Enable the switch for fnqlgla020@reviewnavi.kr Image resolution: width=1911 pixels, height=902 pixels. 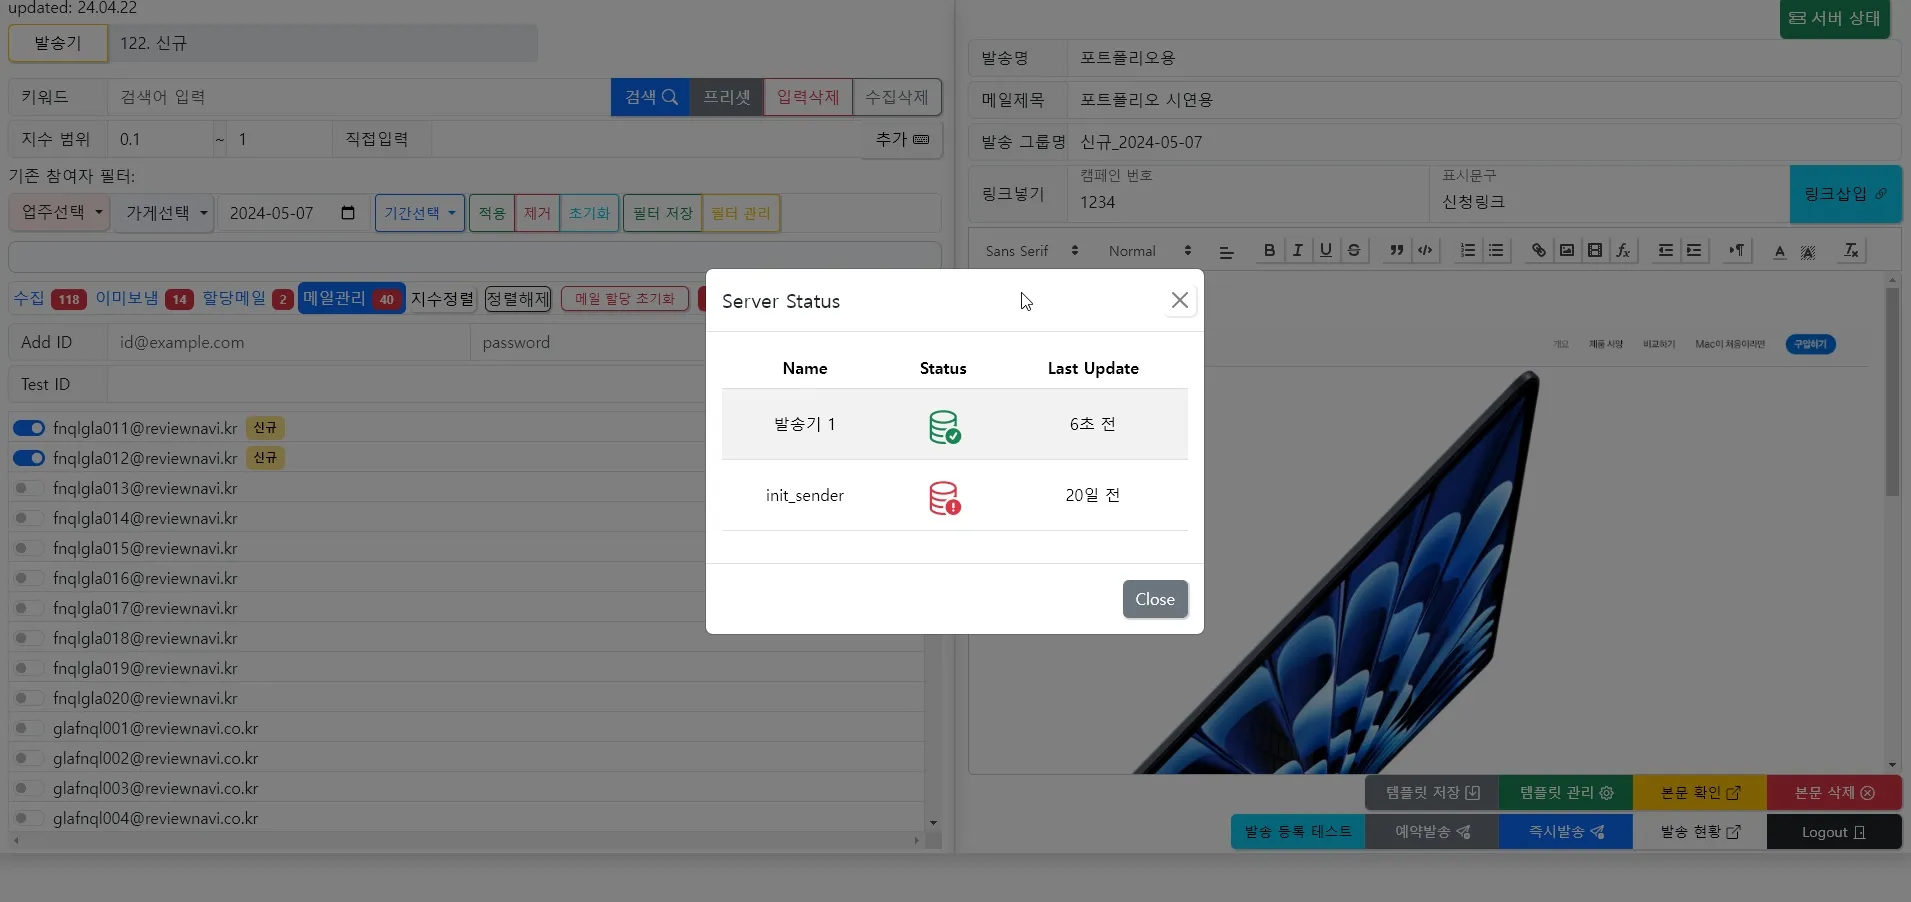(x=29, y=698)
